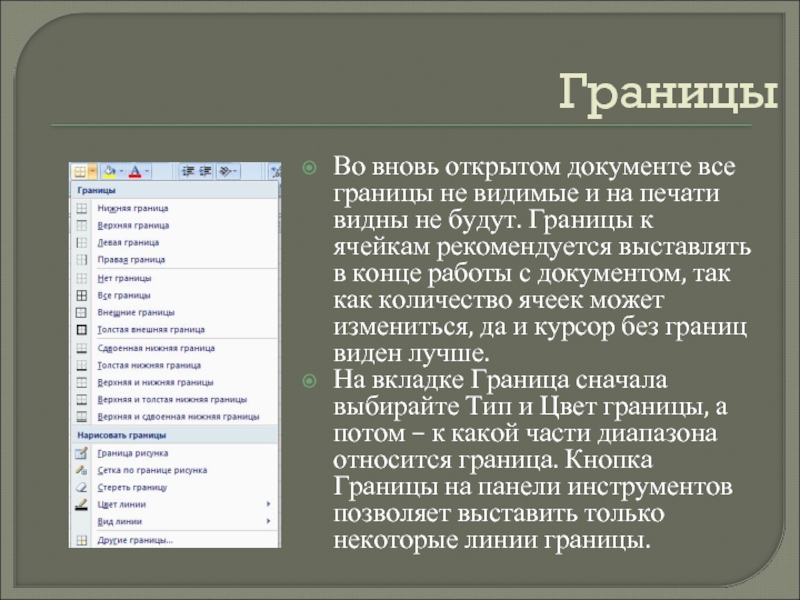This screenshot has height=600, width=800.
Task: Expand the Цвет линии submenu
Action: tap(268, 504)
